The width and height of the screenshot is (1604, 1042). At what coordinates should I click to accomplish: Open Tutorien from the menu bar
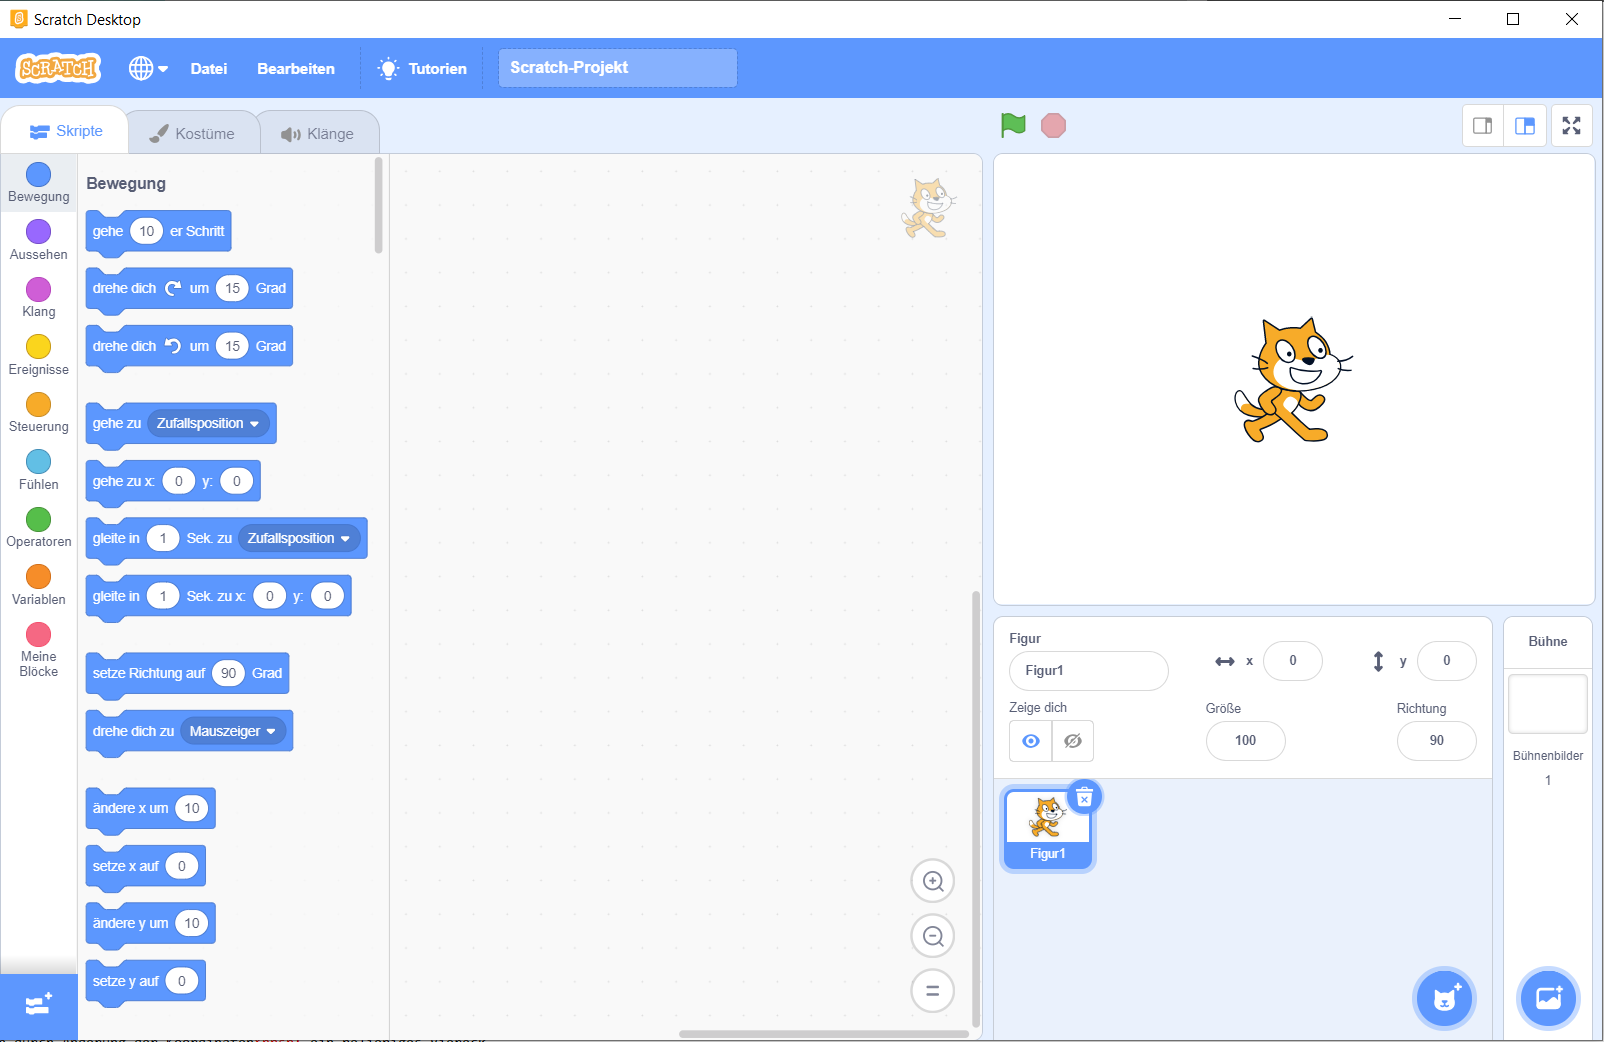pos(422,69)
